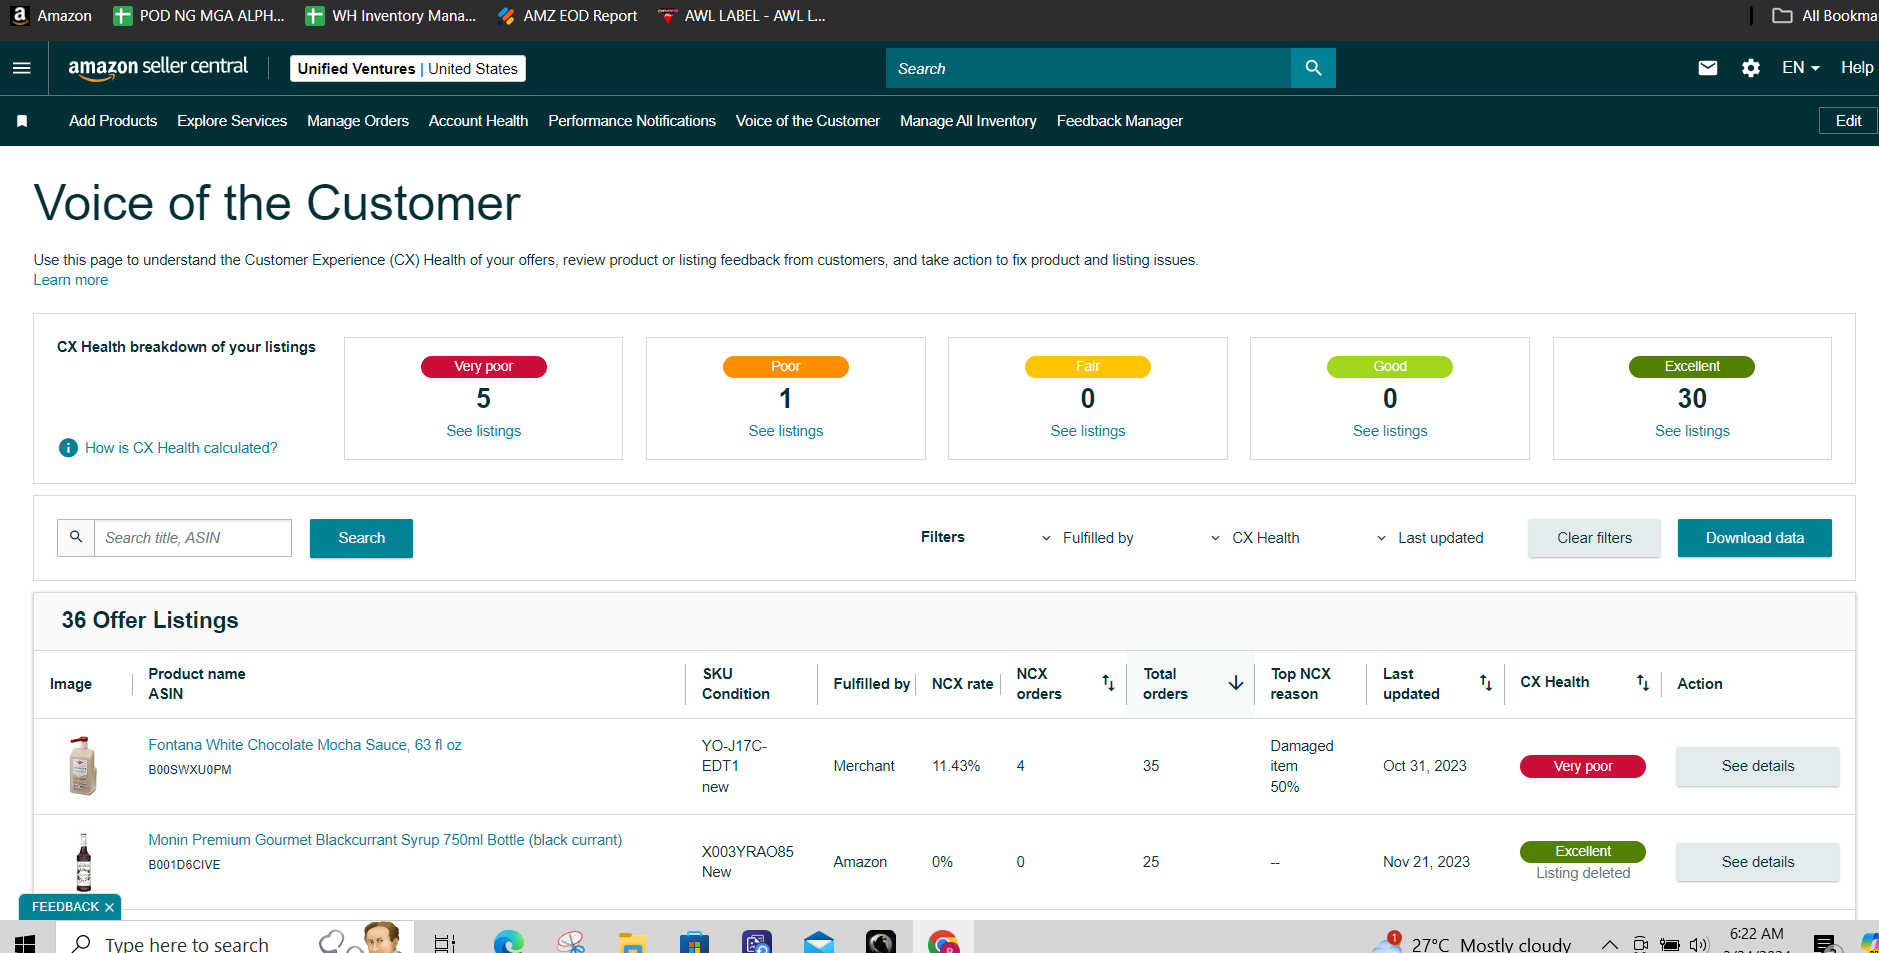The width and height of the screenshot is (1879, 953).
Task: Select Voice of the Customer nav item
Action: tap(808, 121)
